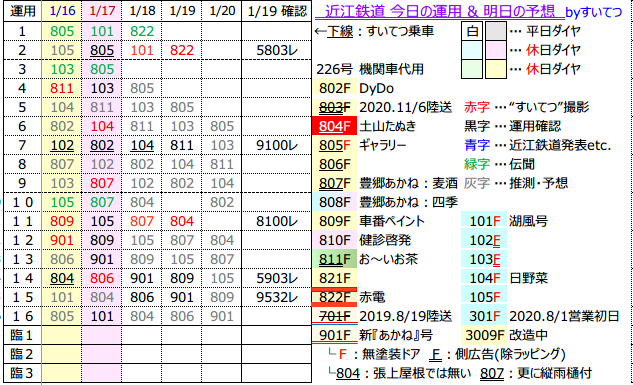Click the 101F 湖風号 cell
Screen dimensions: 633x385
[x=484, y=221]
